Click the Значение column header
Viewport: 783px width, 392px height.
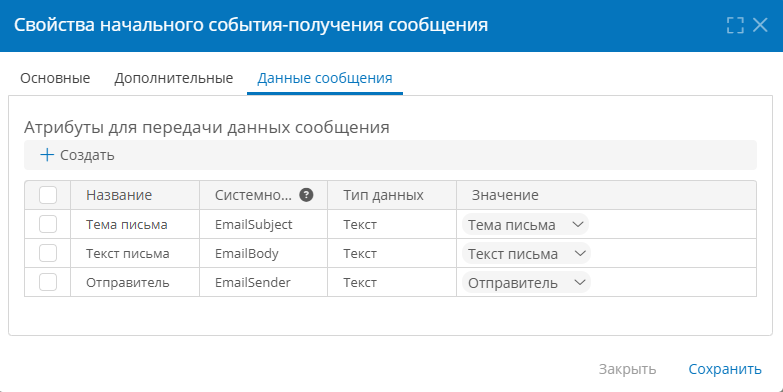tap(505, 195)
